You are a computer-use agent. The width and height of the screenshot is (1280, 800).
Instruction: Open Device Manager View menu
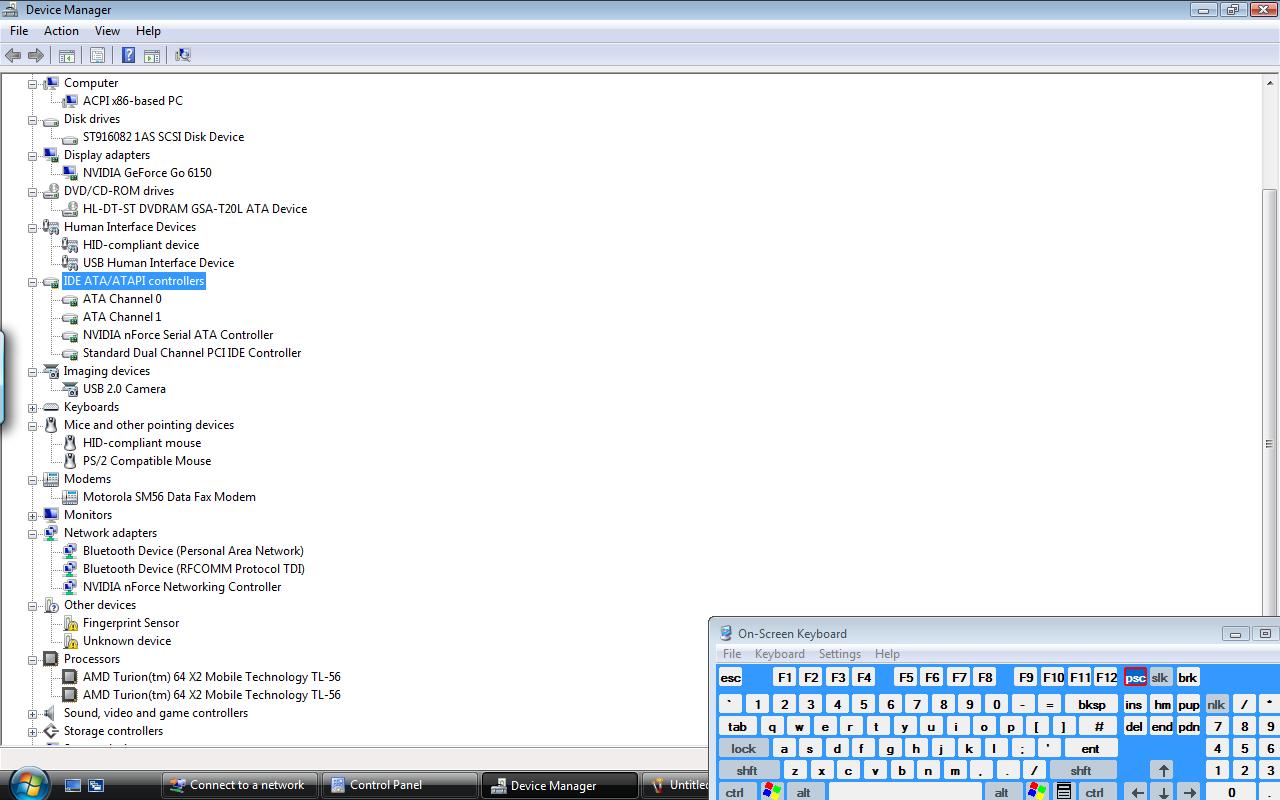coord(107,31)
